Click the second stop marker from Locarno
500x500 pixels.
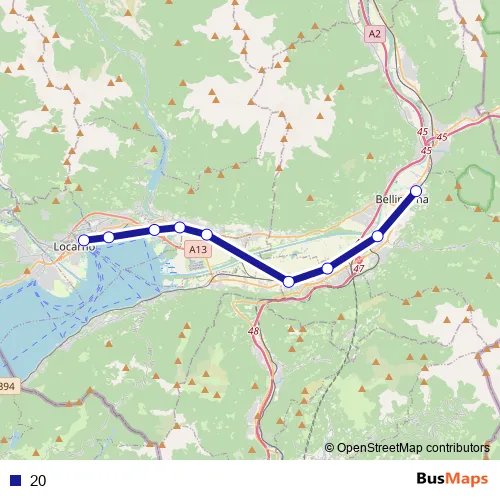pyautogui.click(x=109, y=237)
